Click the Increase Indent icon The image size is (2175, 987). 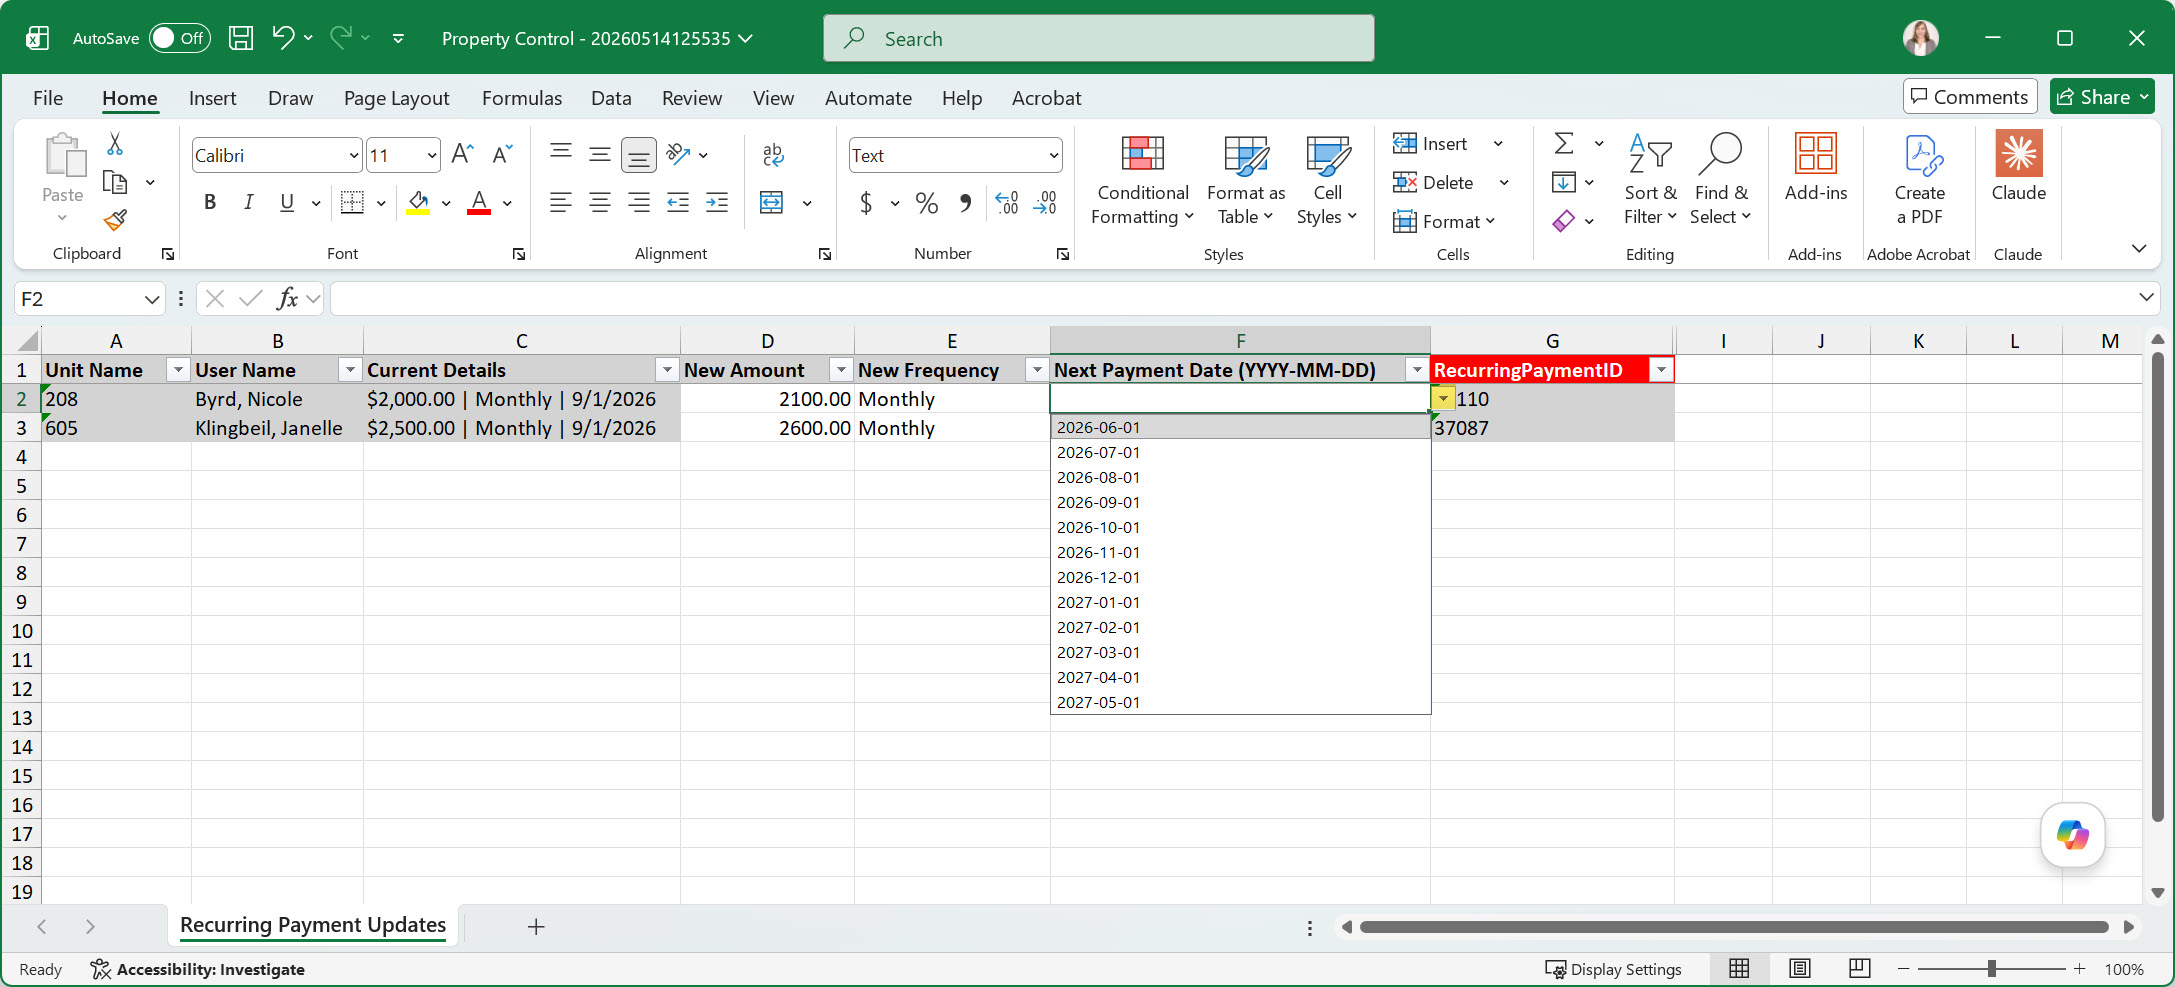coord(717,202)
